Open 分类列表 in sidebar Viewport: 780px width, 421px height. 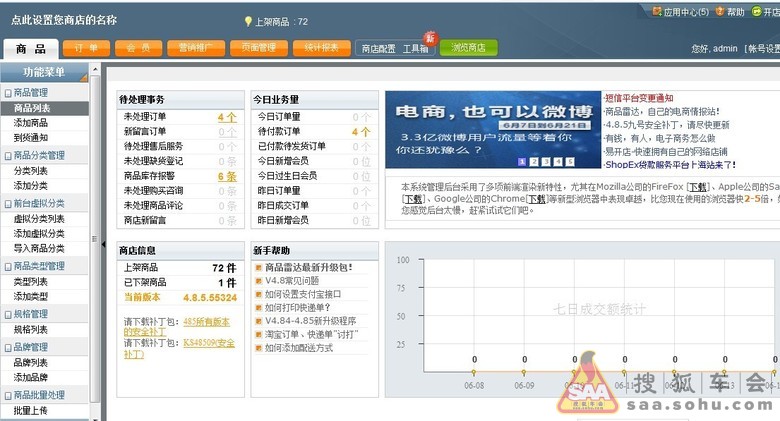pos(31,171)
